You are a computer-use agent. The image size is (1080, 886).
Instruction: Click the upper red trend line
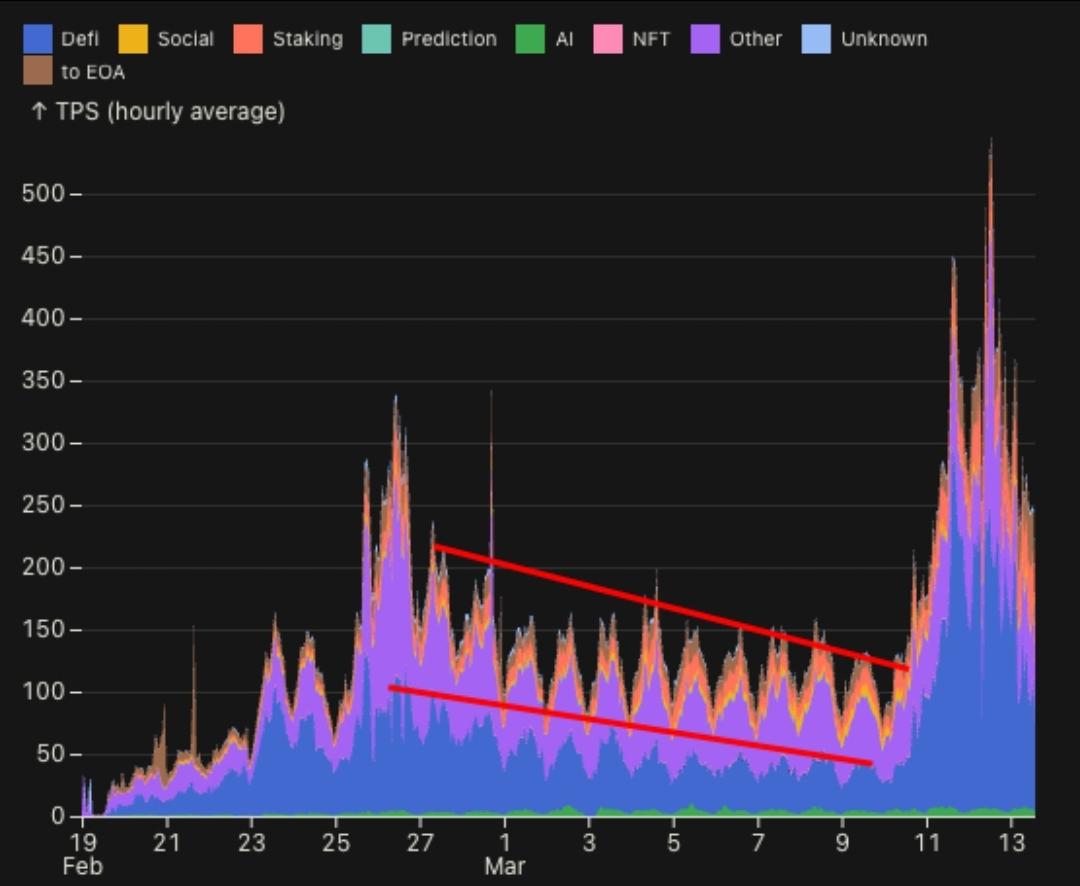[x=670, y=606]
